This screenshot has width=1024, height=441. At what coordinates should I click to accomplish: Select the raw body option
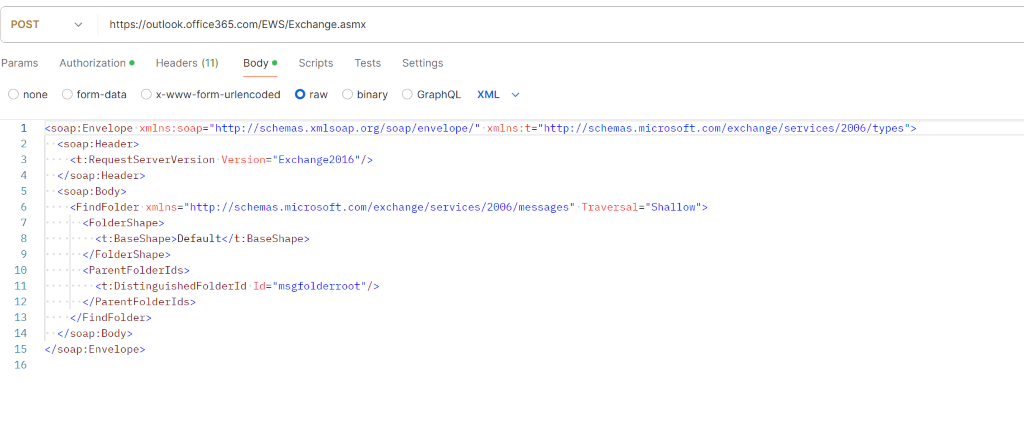311,94
